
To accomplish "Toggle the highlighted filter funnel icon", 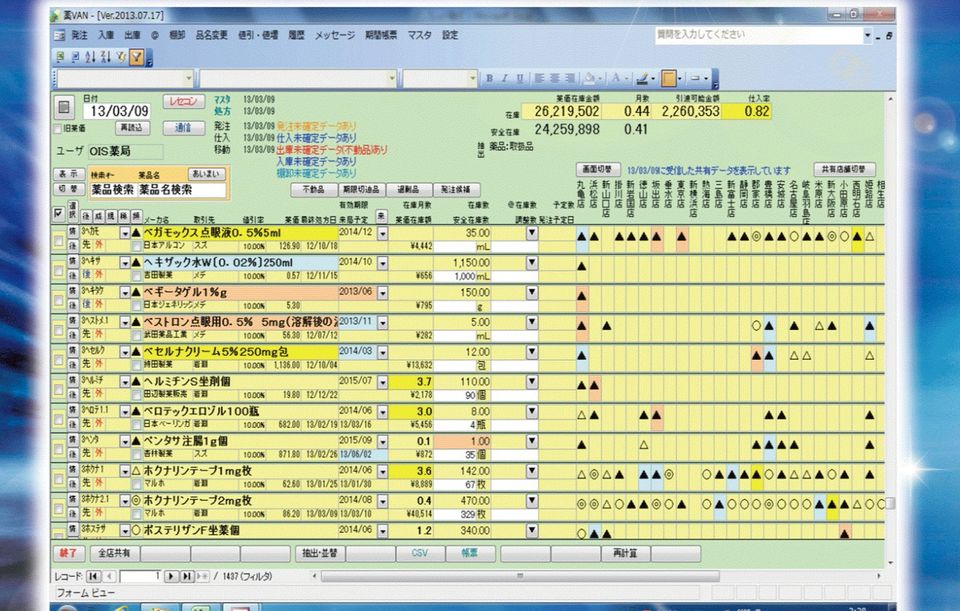I will (x=135, y=57).
